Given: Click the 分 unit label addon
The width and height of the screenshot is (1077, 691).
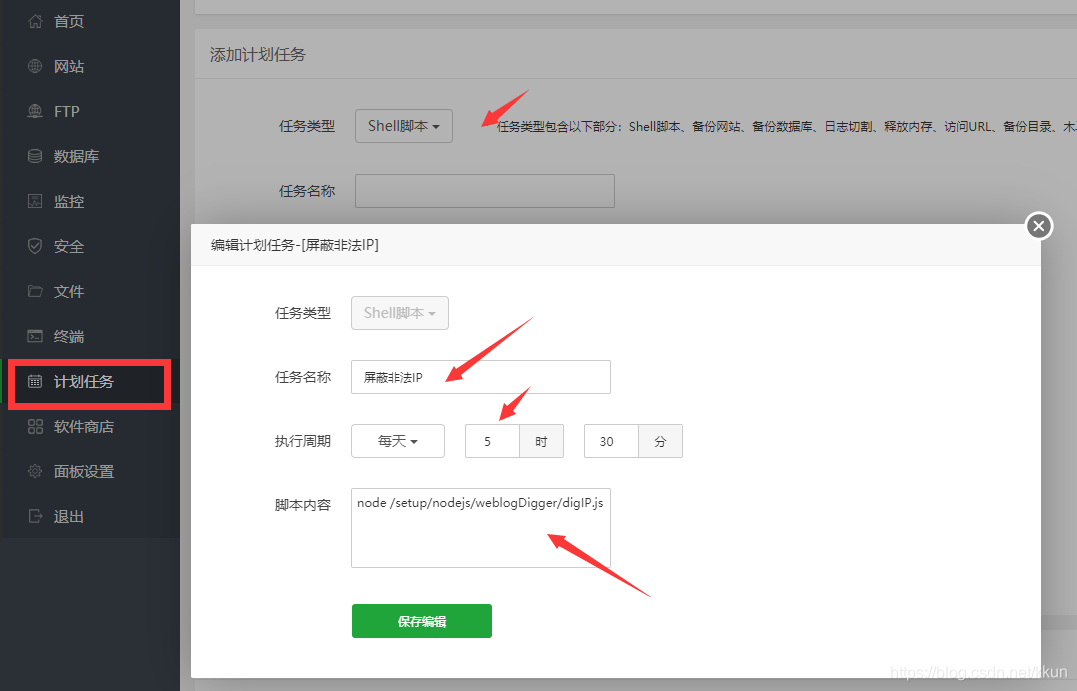Looking at the screenshot, I should coord(660,441).
